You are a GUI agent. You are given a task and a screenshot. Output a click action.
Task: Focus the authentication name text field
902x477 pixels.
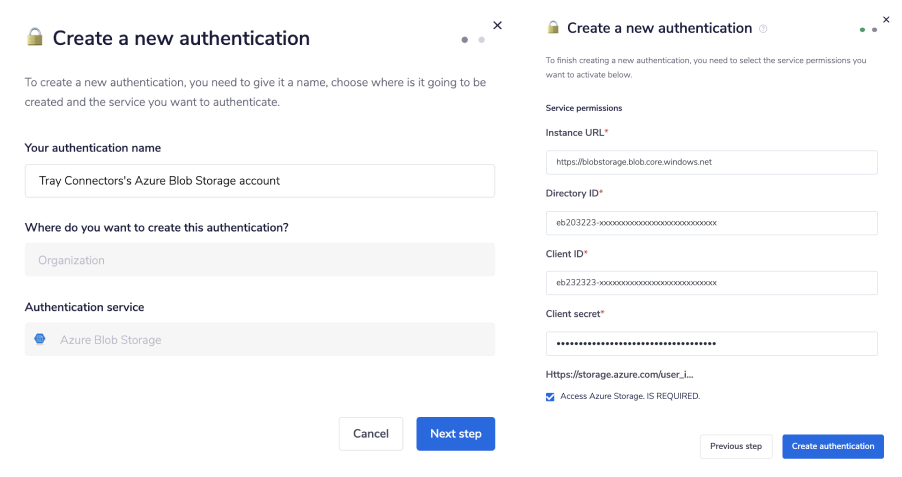point(259,181)
